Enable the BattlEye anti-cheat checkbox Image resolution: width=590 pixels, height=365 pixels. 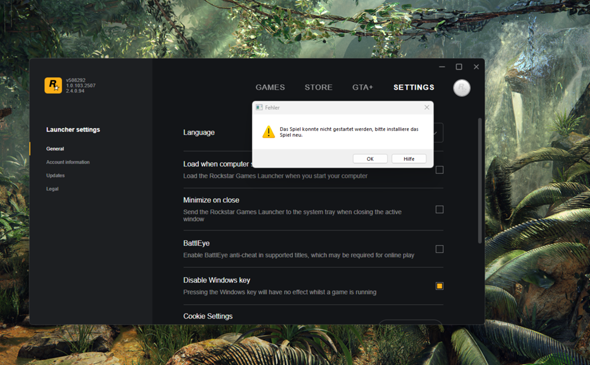click(x=439, y=249)
